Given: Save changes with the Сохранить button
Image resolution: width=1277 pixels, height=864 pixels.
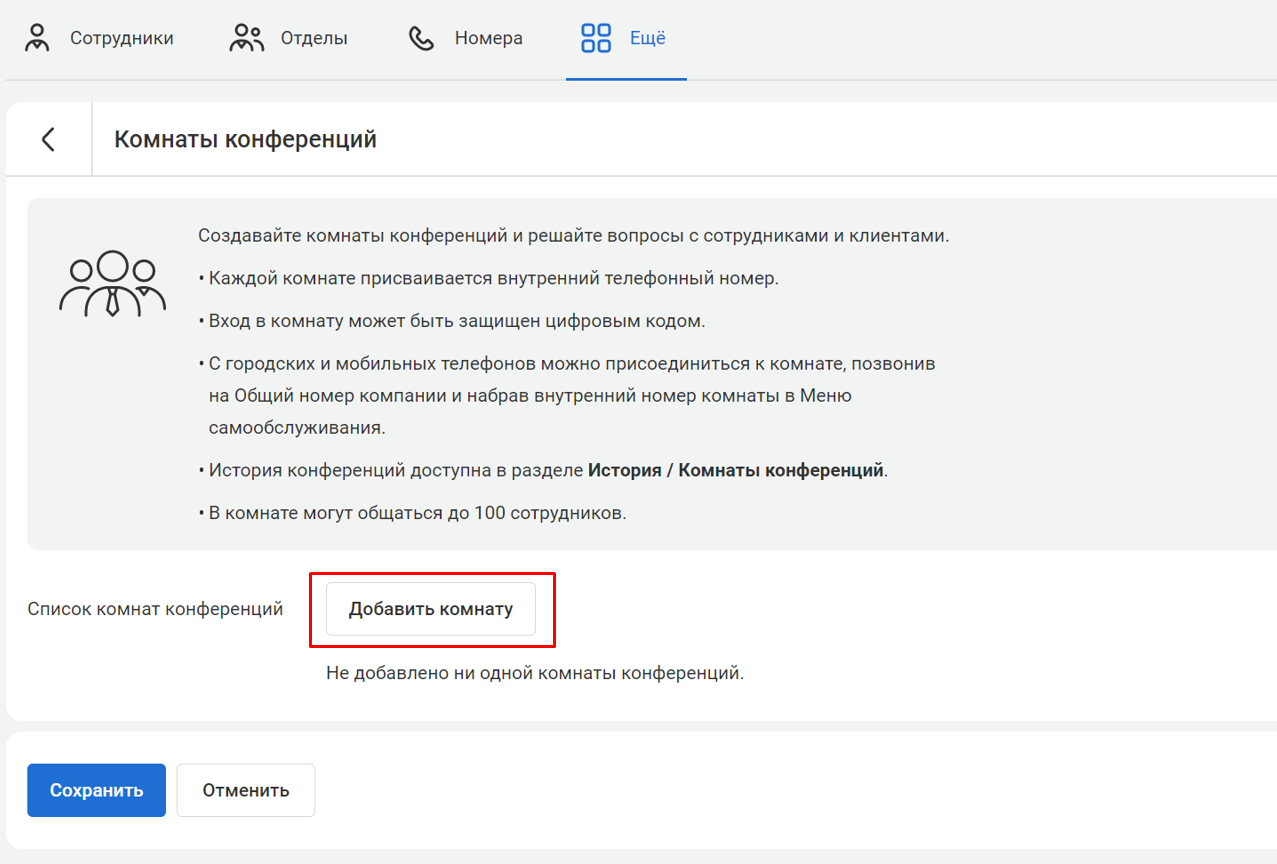Looking at the screenshot, I should 96,790.
